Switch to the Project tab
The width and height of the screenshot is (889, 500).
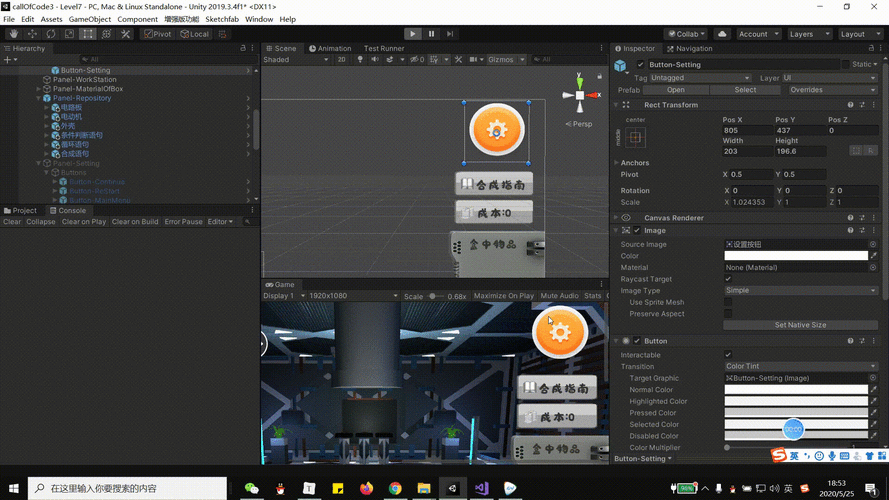tap(20, 210)
